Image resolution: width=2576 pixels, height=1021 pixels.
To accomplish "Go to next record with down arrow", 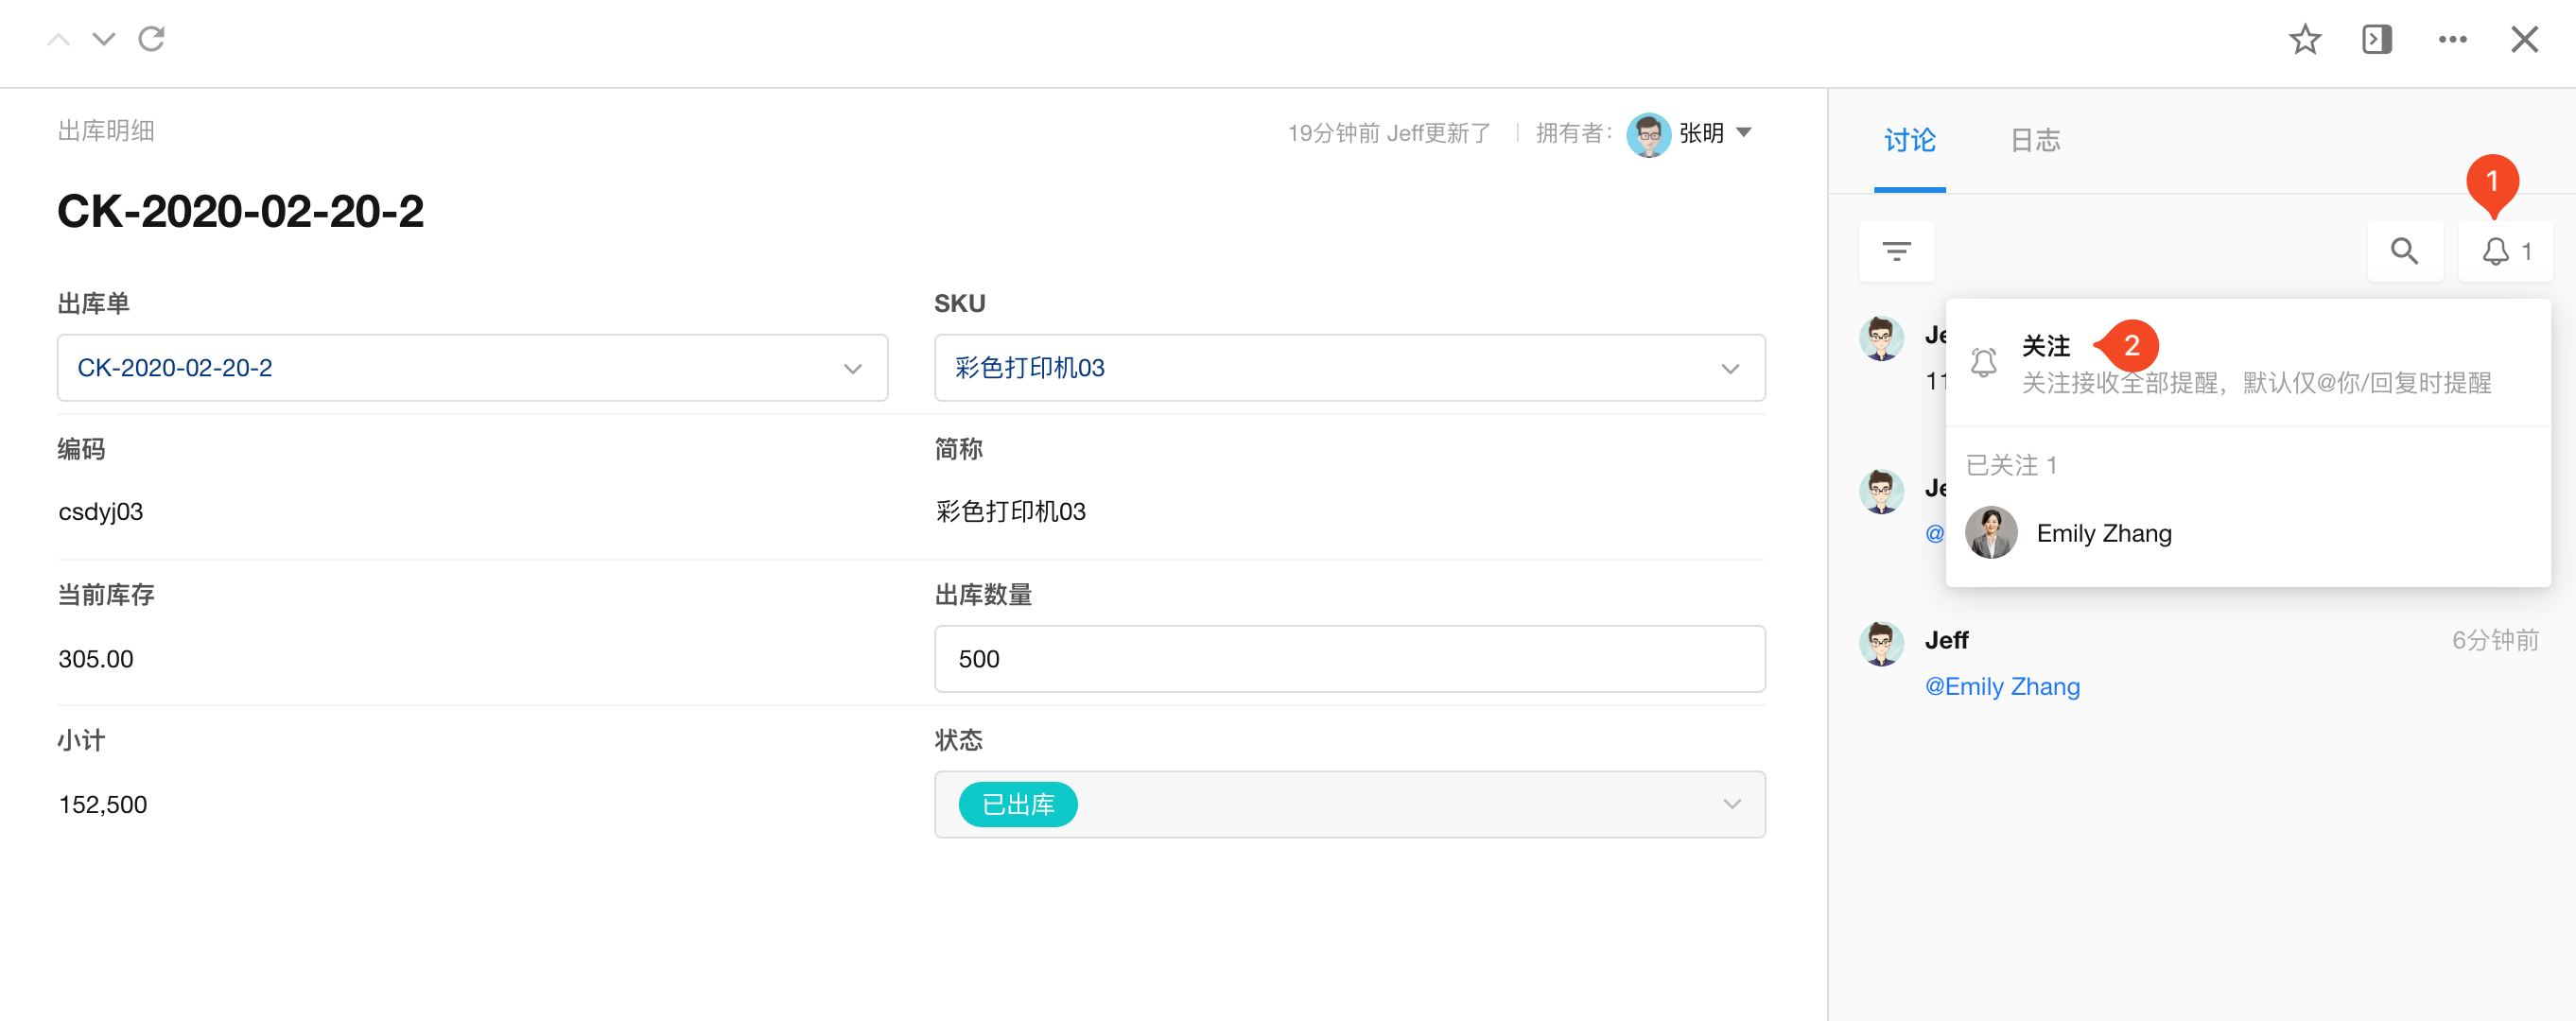I will [x=104, y=39].
